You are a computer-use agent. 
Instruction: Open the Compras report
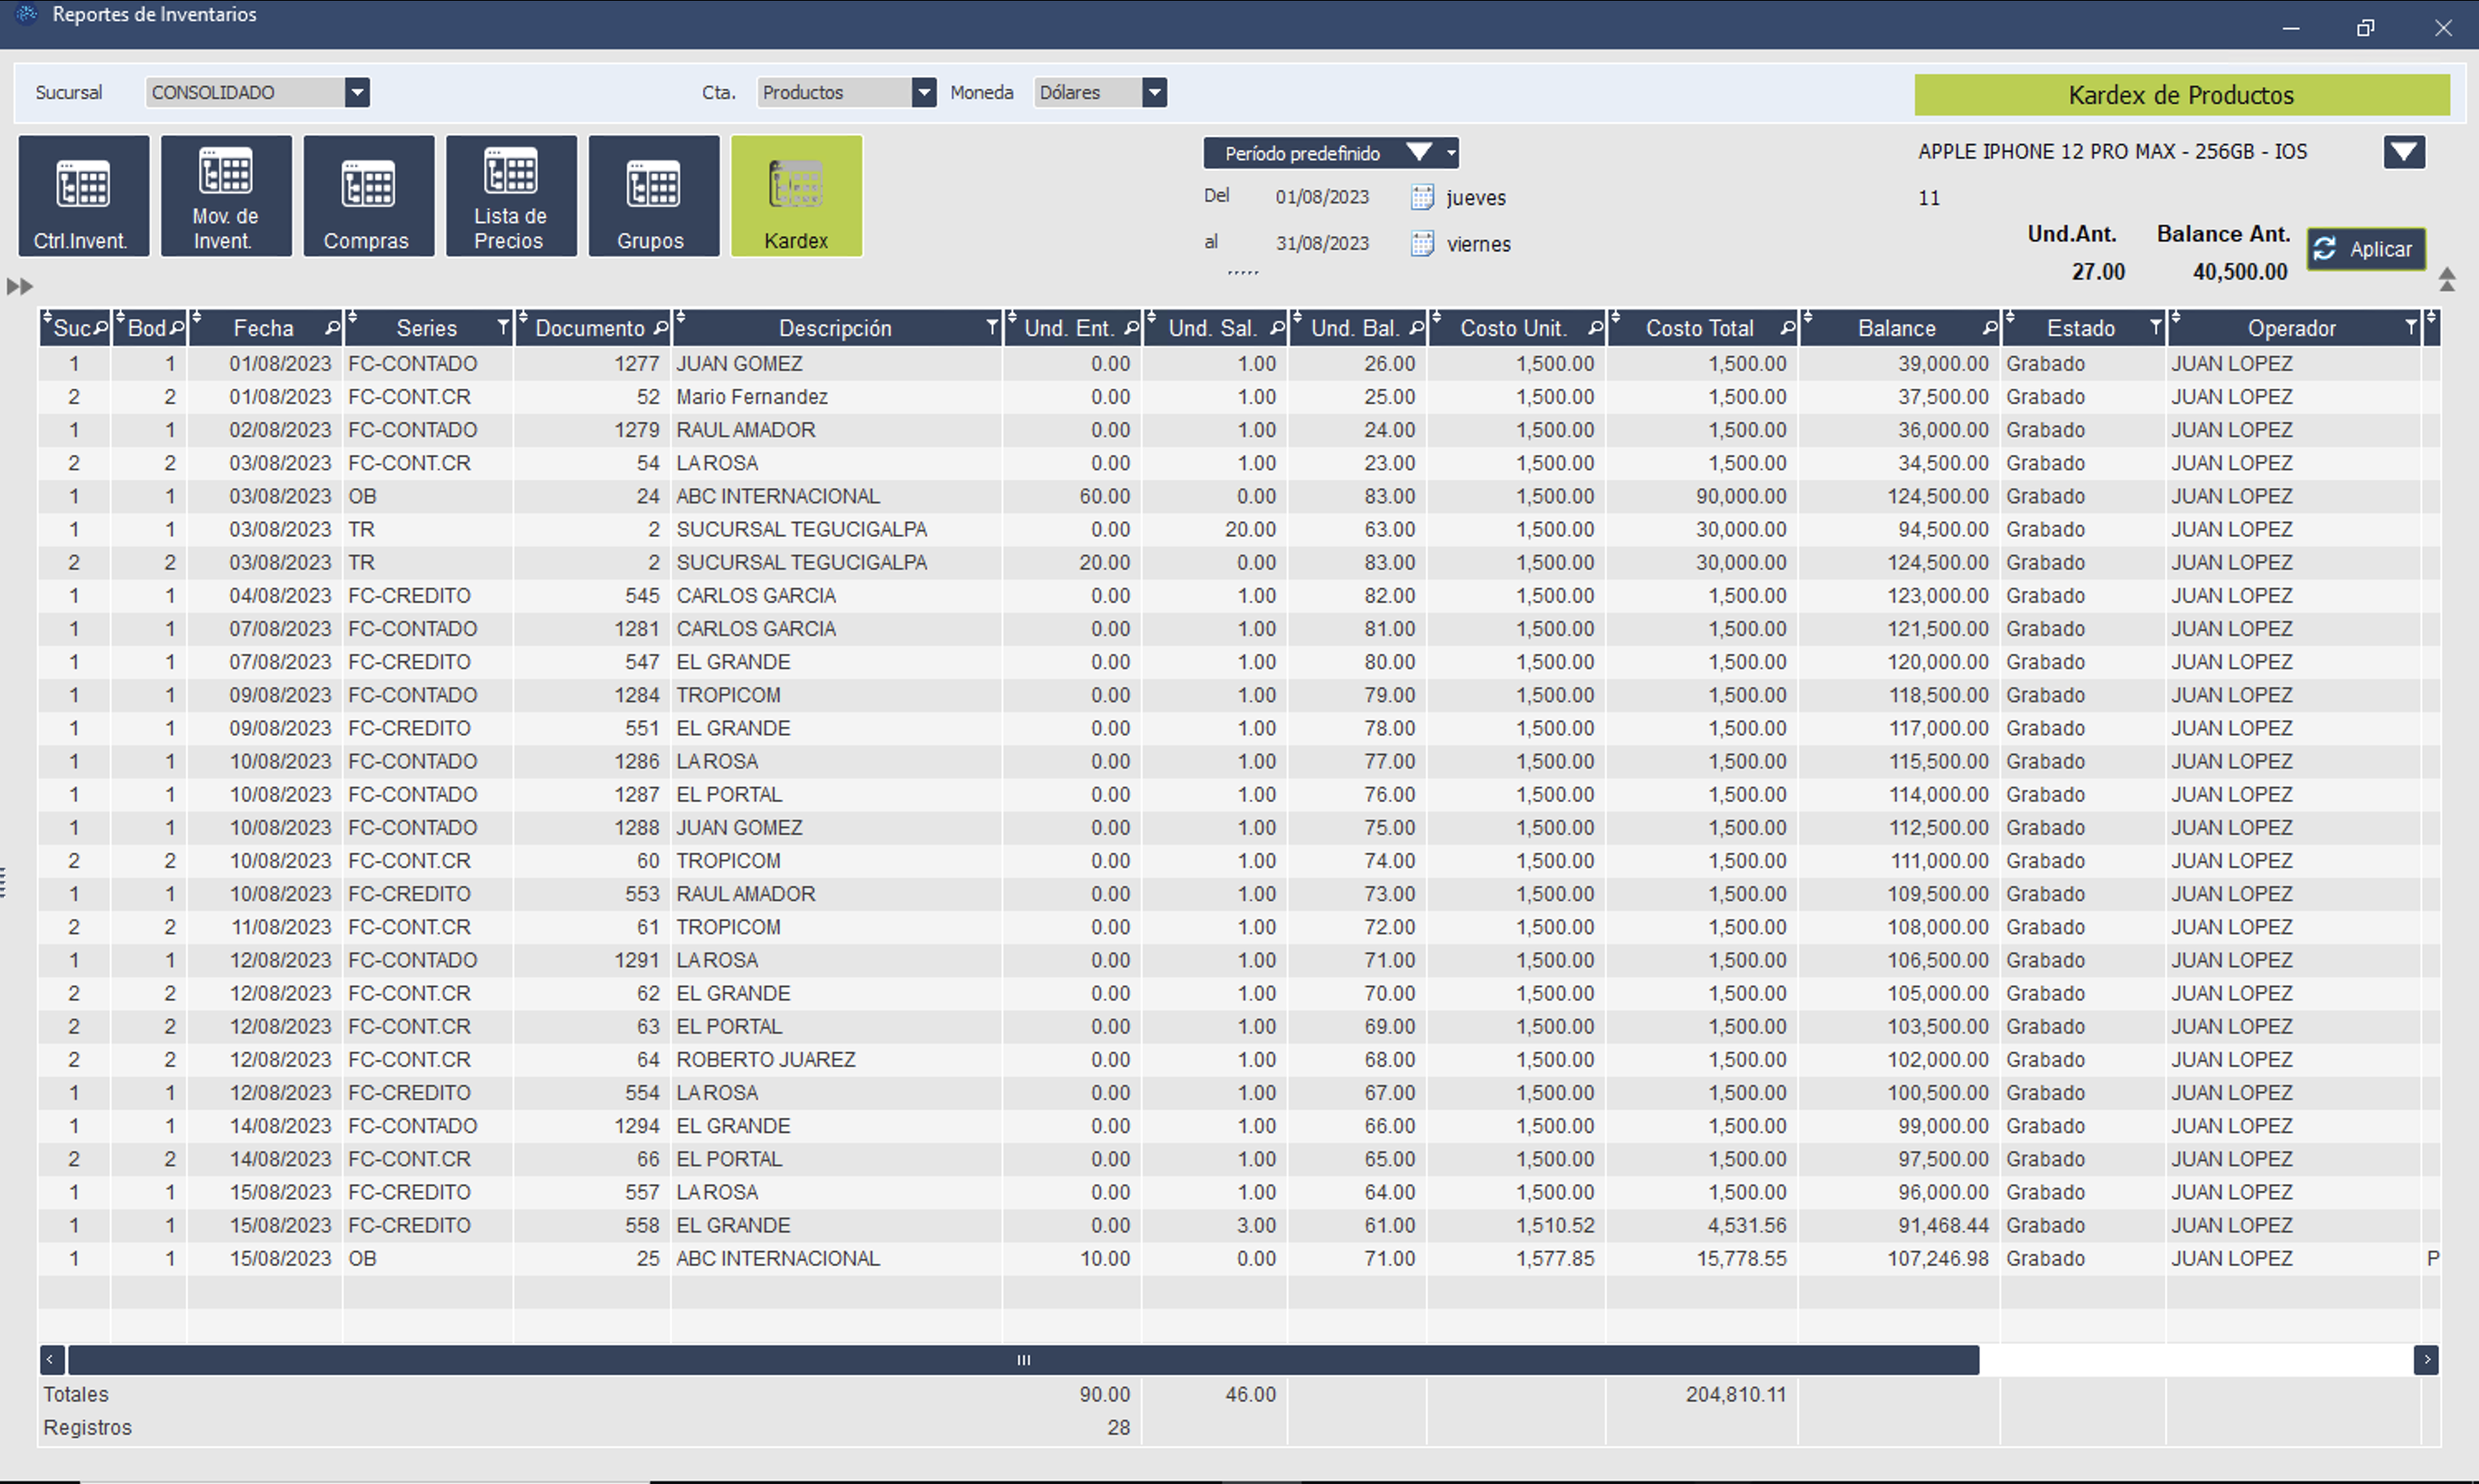click(368, 196)
